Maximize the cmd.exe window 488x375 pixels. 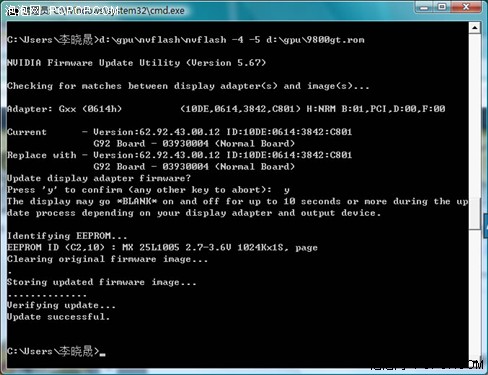click(442, 7)
